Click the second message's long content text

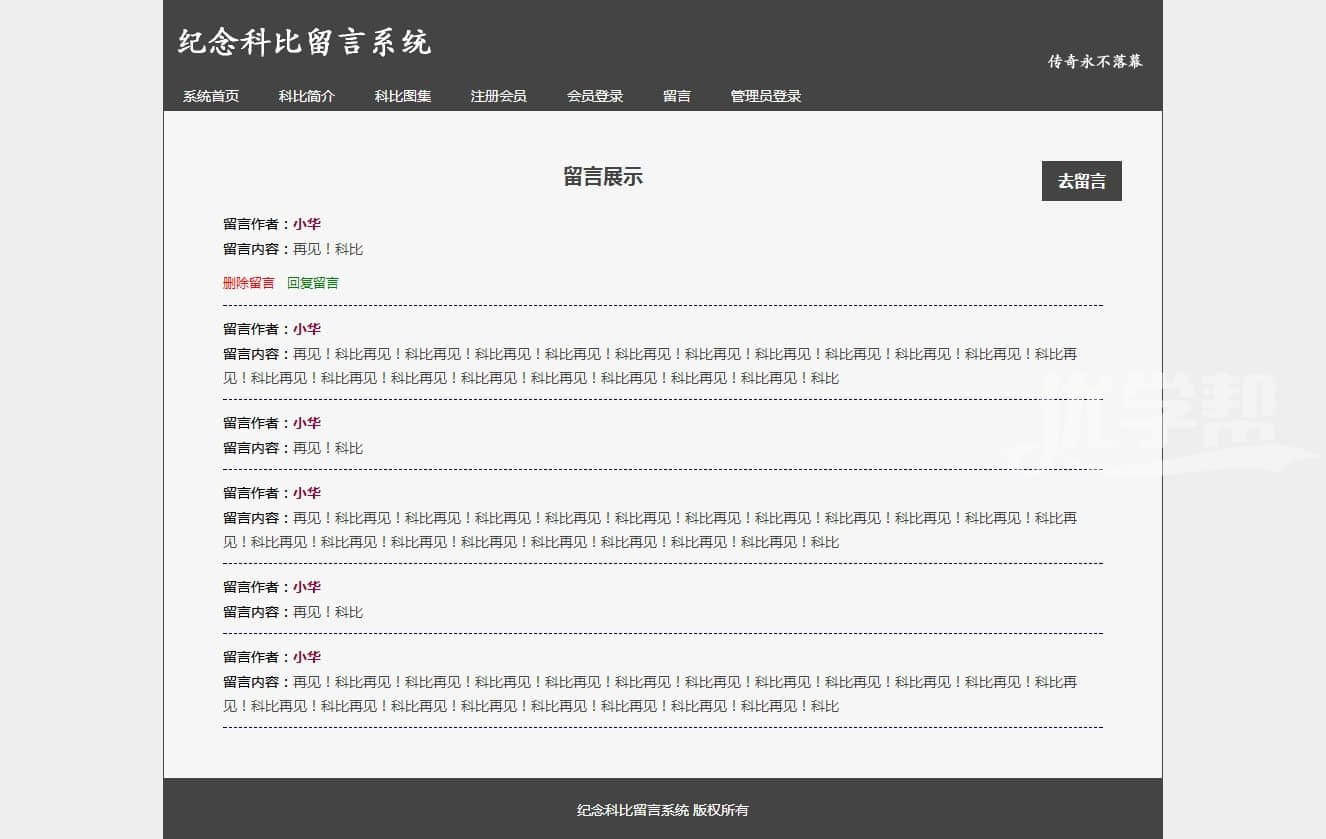click(x=650, y=366)
